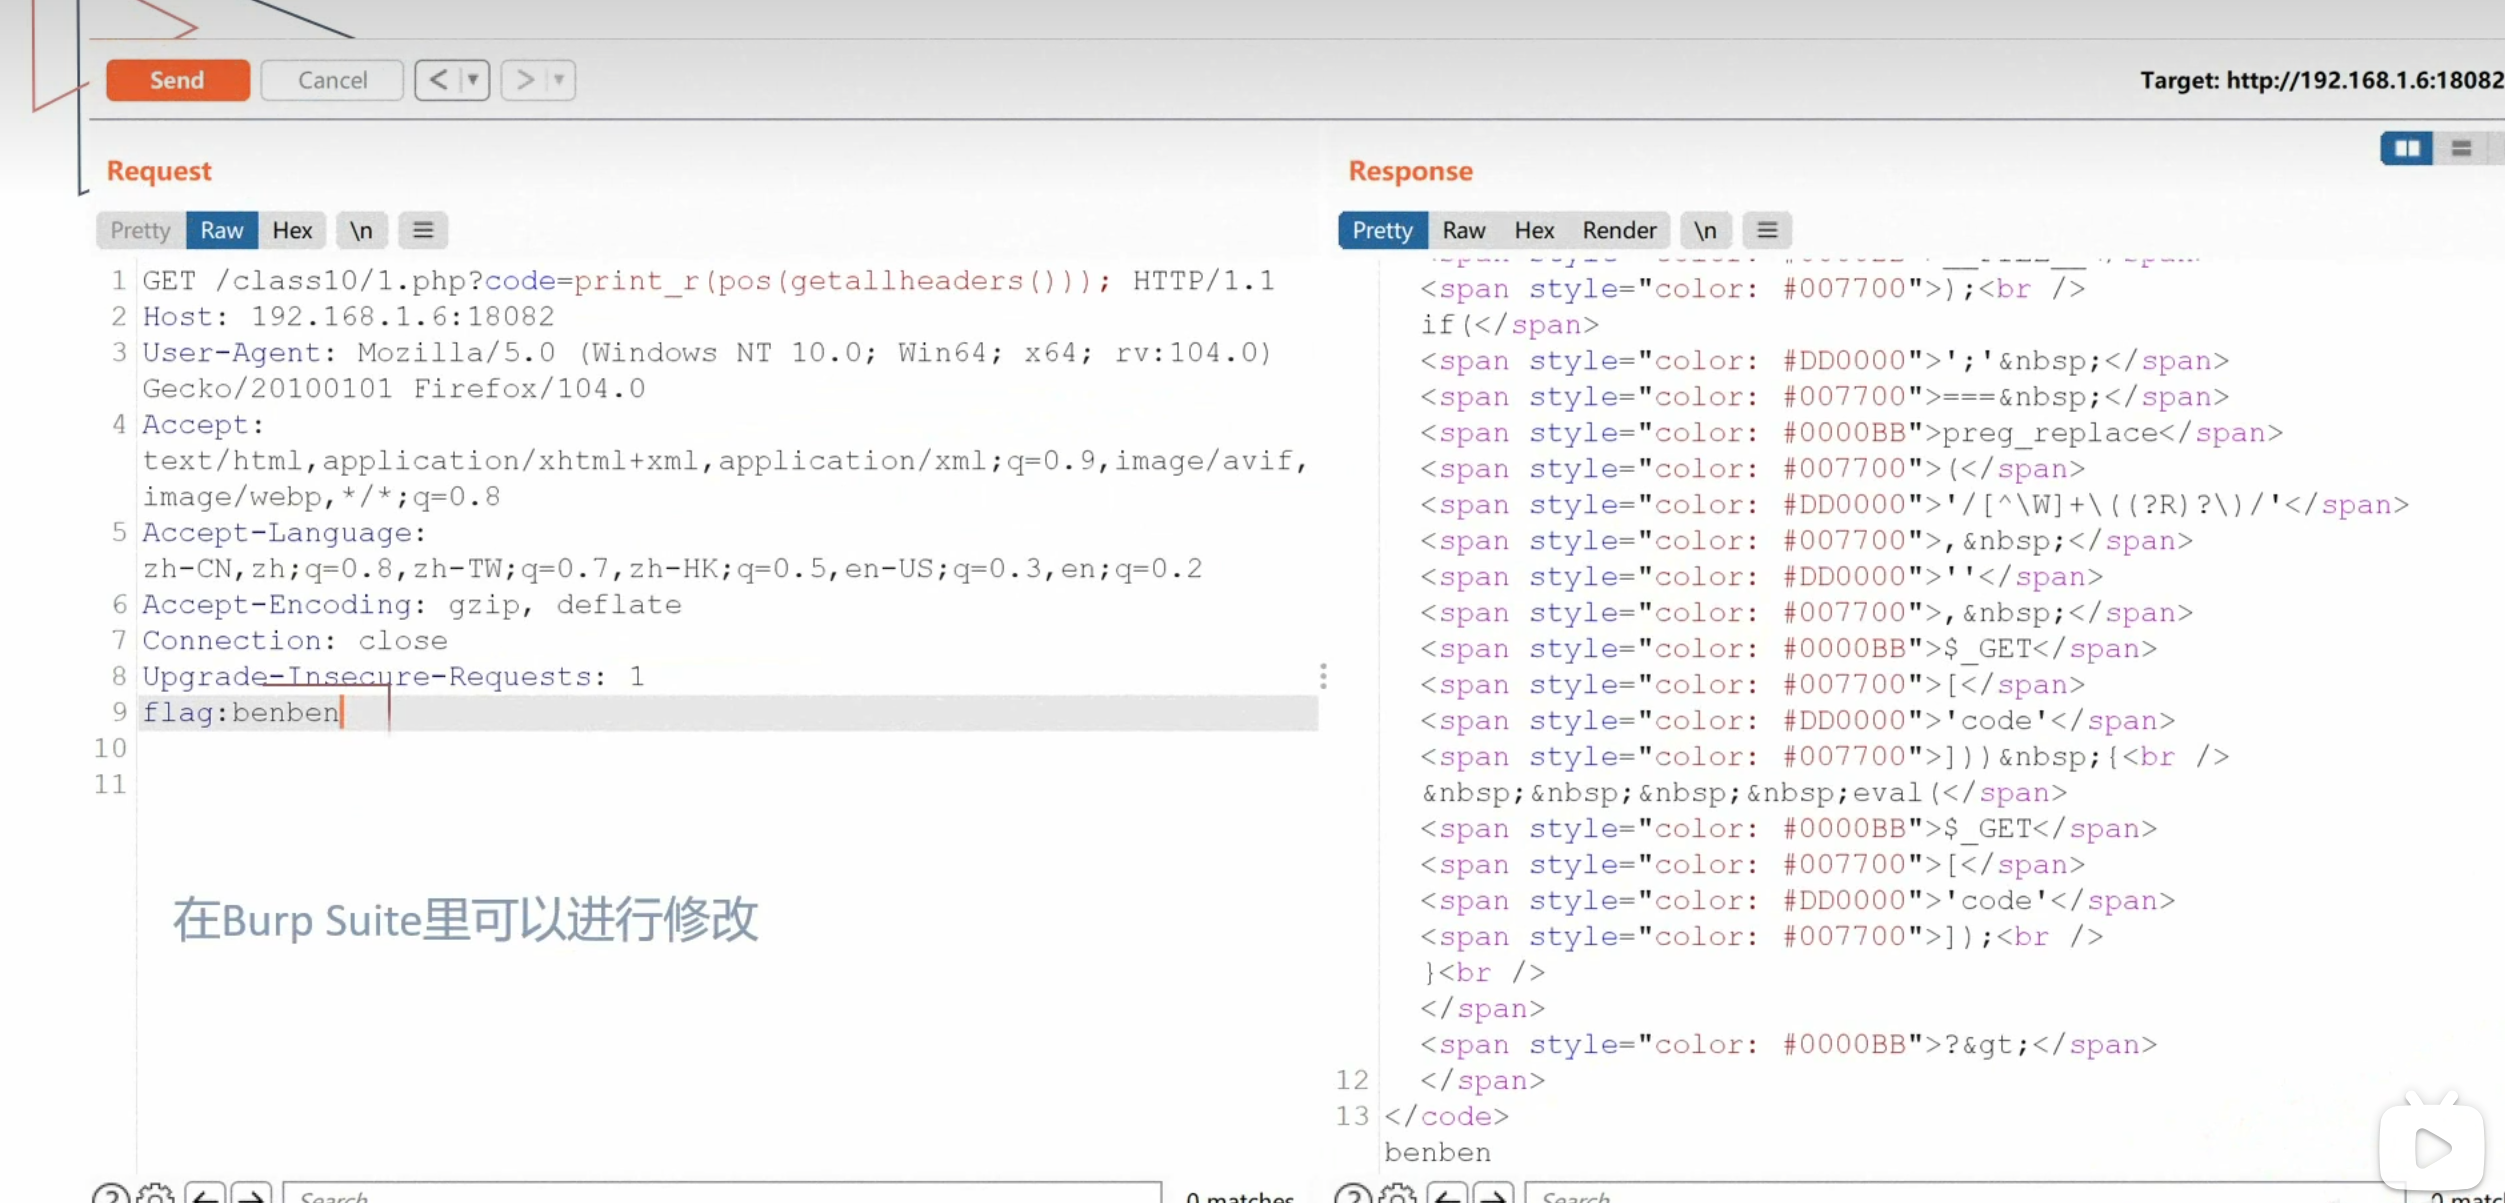This screenshot has width=2505, height=1203.
Task: Open the Request message editor menu icon
Action: pyautogui.click(x=423, y=230)
